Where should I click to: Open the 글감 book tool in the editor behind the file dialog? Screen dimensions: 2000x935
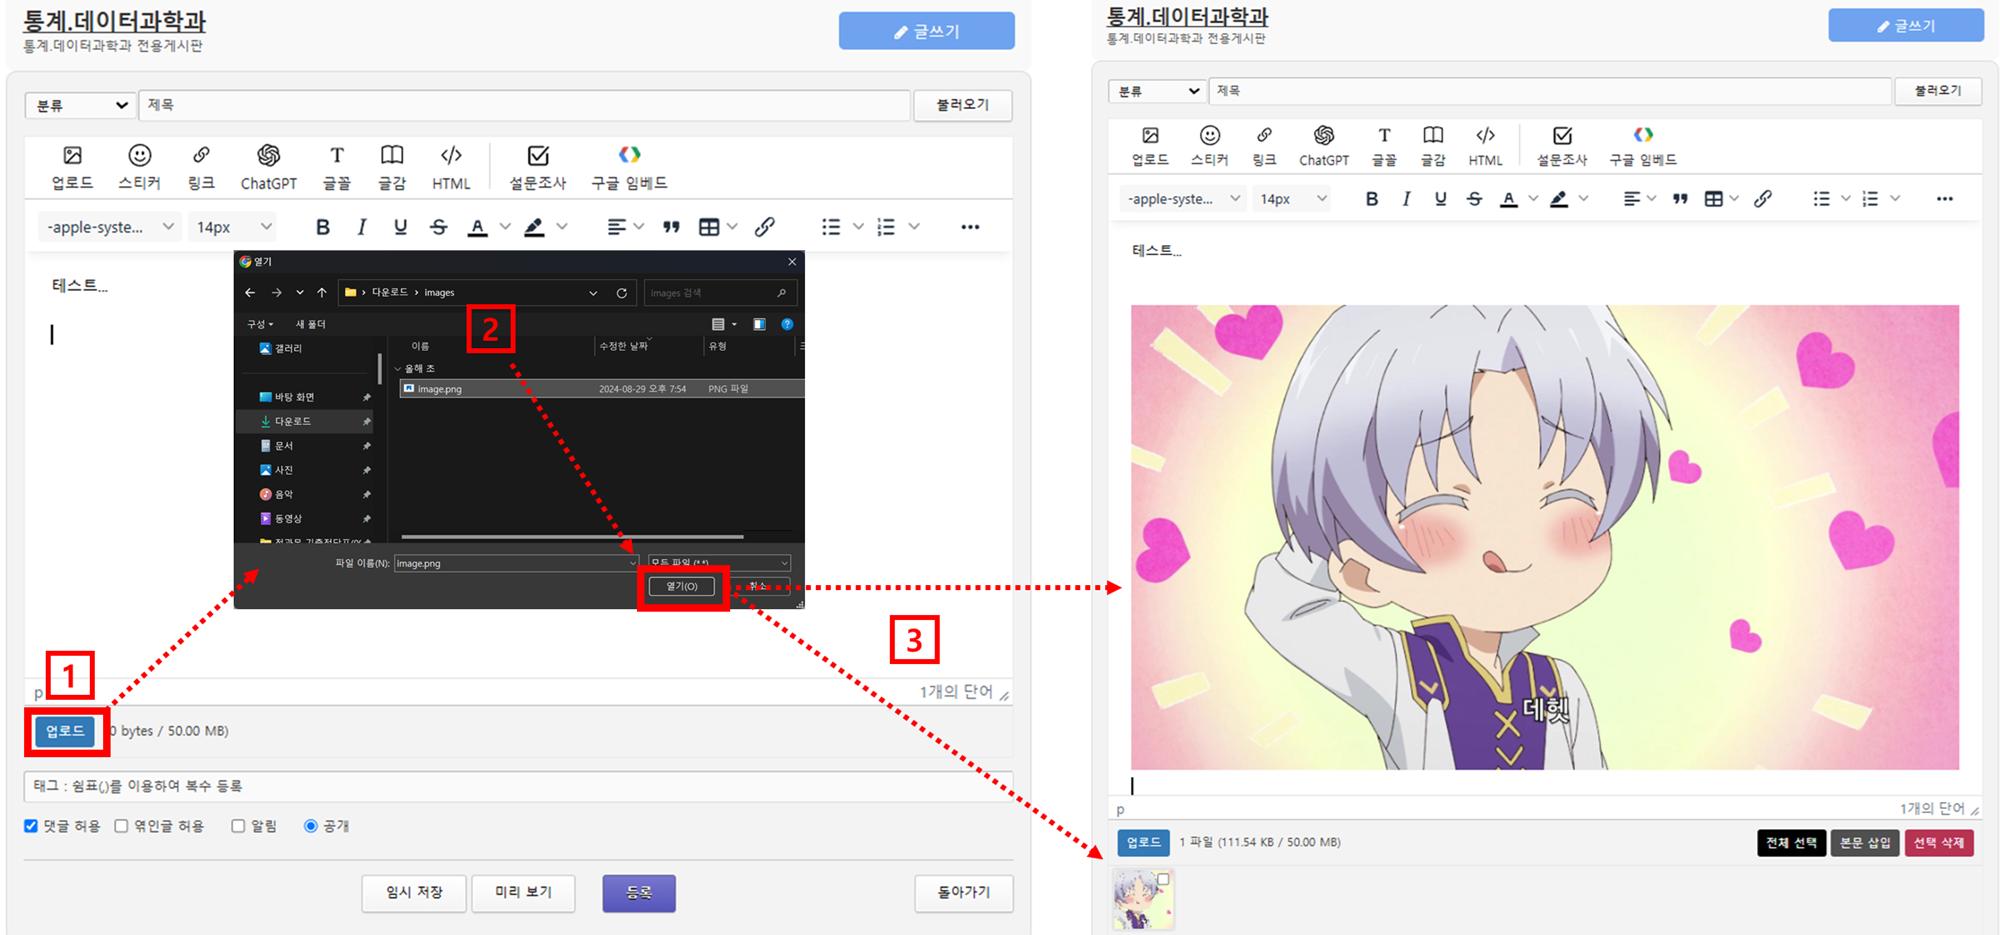pos(392,167)
